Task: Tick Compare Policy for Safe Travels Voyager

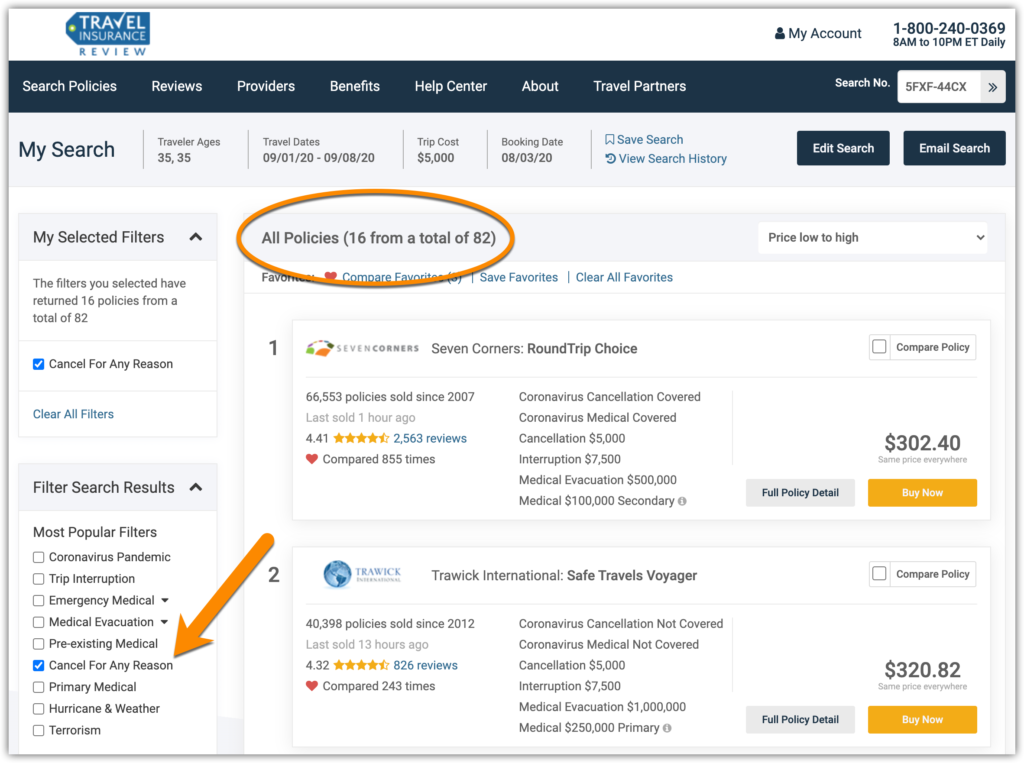Action: pyautogui.click(x=879, y=574)
